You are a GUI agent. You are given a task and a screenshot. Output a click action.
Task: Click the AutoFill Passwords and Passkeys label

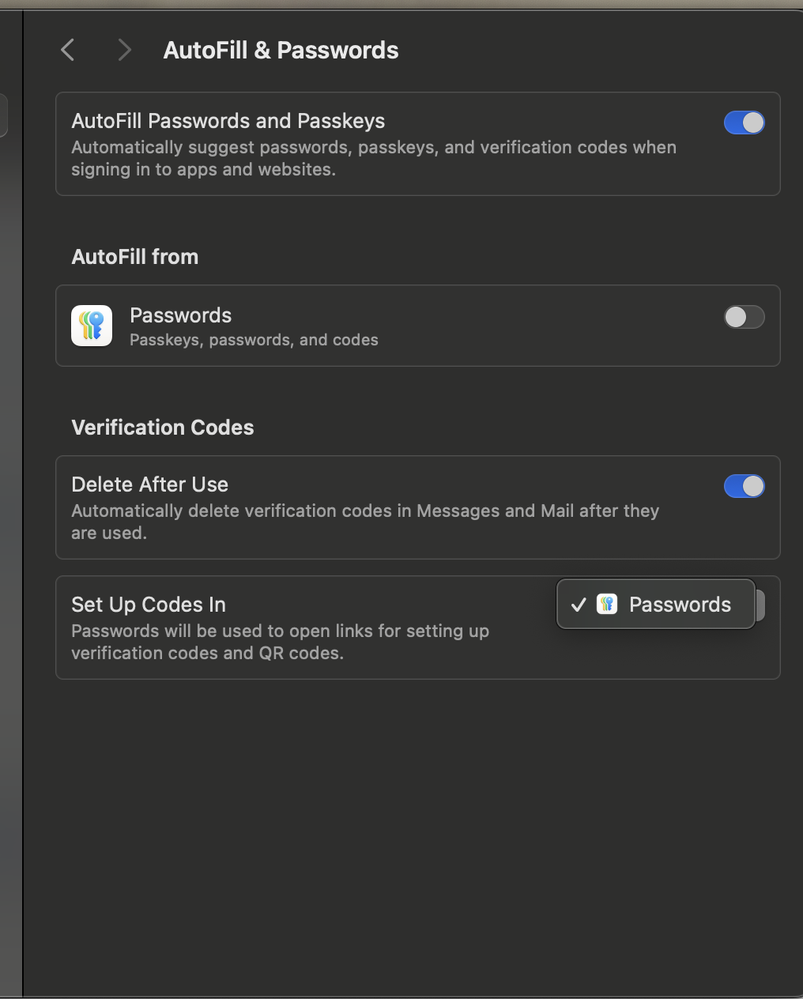pyautogui.click(x=228, y=121)
